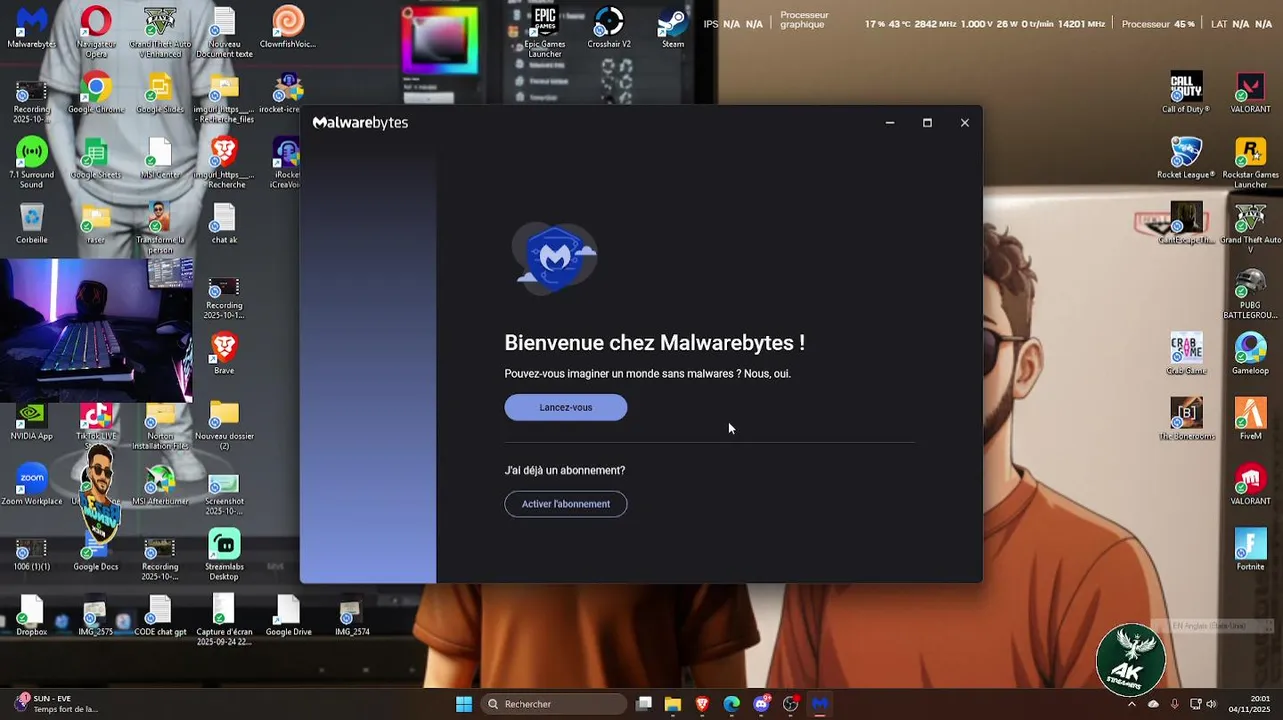Select Zoom Workplace desktop icon
1283x720 pixels.
(32, 485)
